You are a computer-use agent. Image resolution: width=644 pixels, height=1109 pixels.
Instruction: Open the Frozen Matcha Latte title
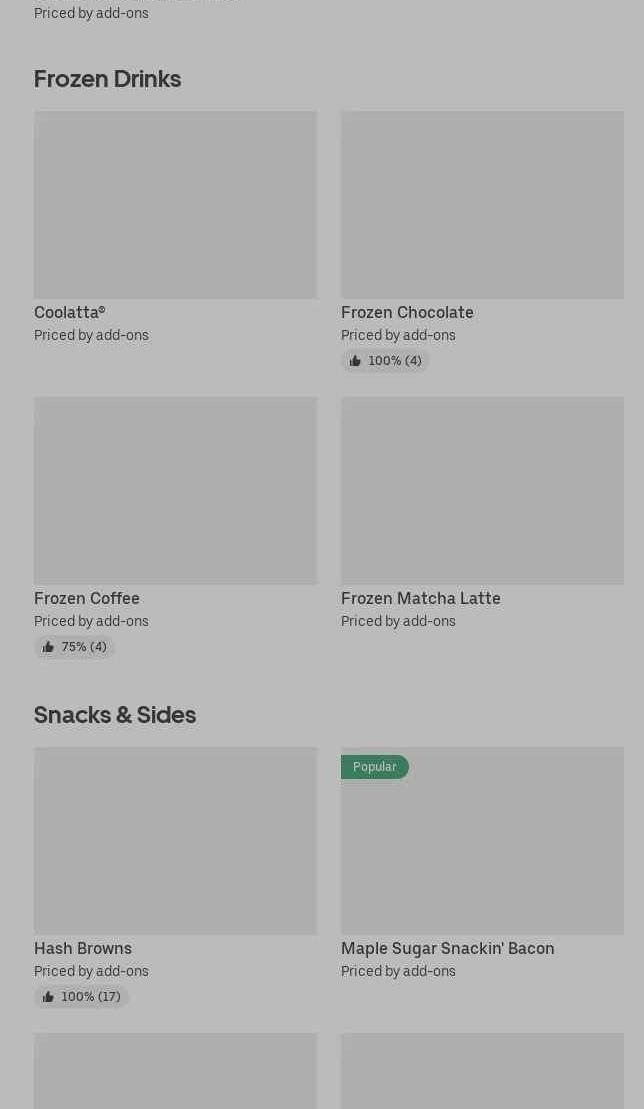421,599
